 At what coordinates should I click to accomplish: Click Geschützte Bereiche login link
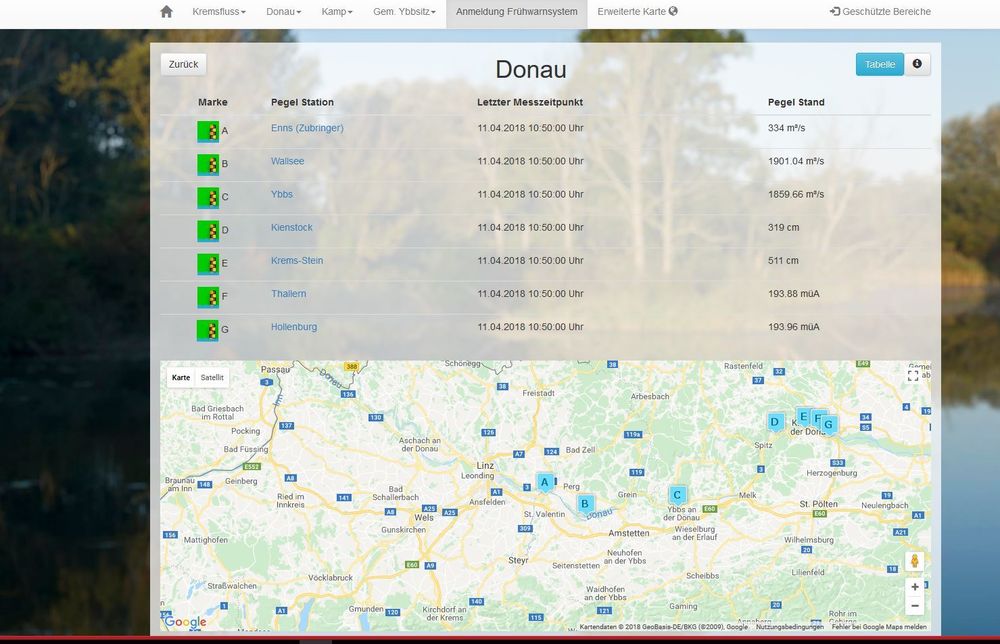tap(880, 12)
